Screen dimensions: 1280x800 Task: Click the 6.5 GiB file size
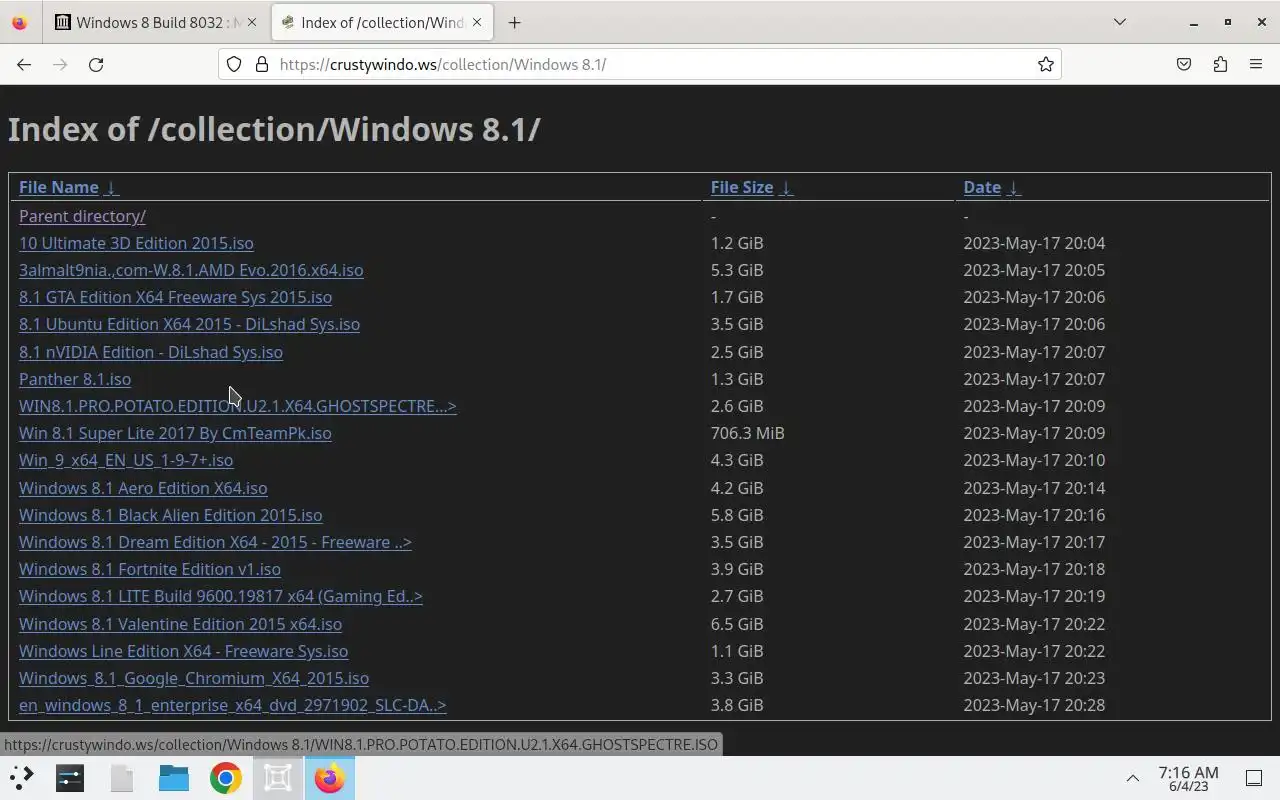pos(737,624)
